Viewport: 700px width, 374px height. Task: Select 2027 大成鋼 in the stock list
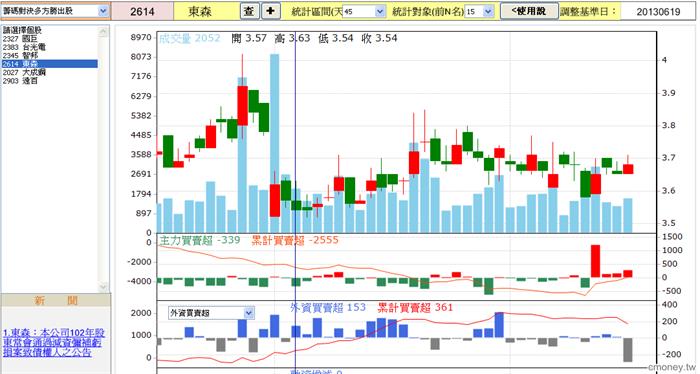49,72
